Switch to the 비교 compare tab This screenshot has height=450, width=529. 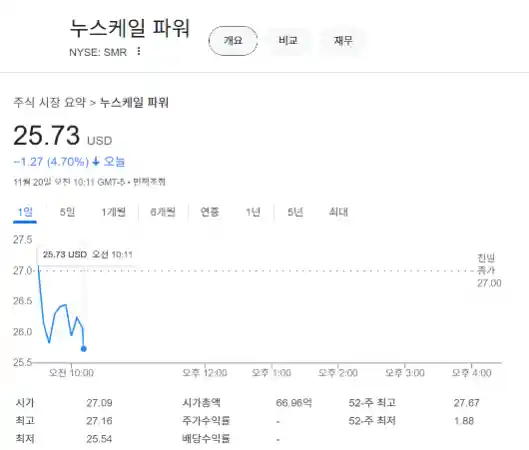[x=288, y=41]
